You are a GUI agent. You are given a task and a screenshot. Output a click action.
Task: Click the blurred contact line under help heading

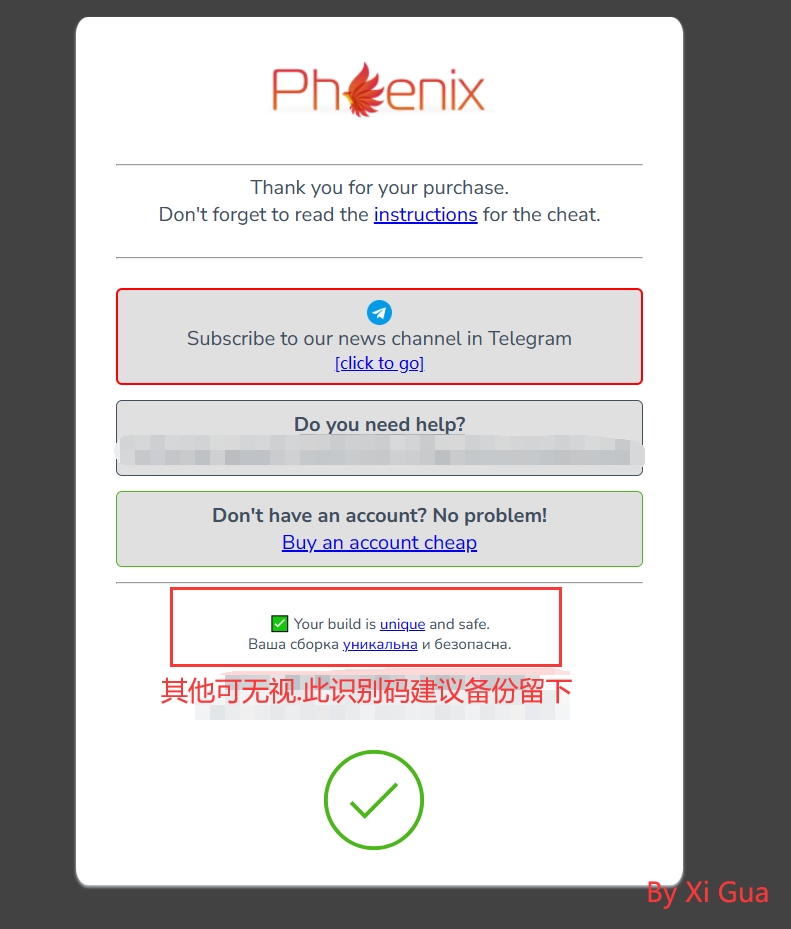379,451
